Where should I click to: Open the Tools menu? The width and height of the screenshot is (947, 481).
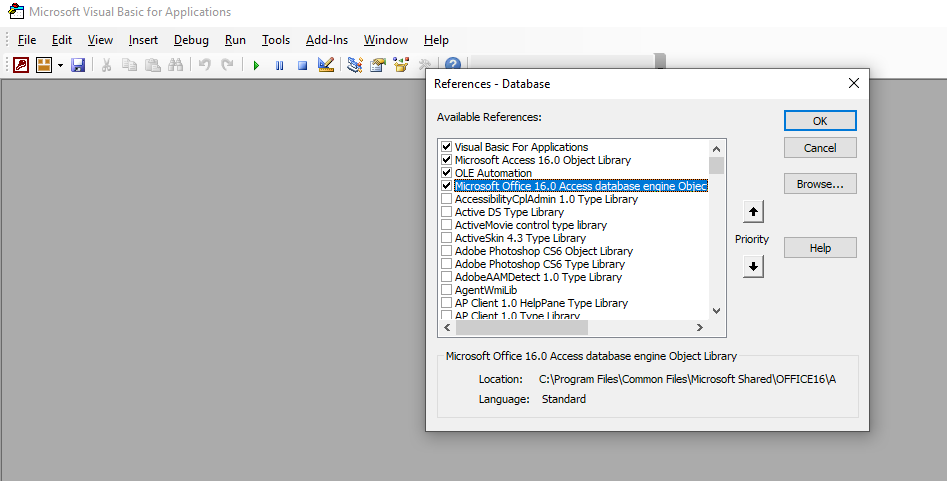[276, 40]
